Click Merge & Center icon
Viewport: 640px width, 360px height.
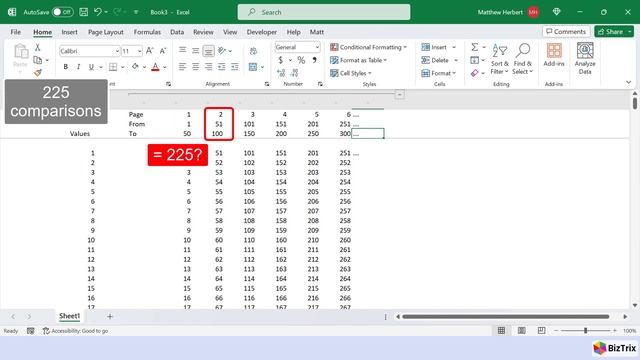[x=253, y=67]
